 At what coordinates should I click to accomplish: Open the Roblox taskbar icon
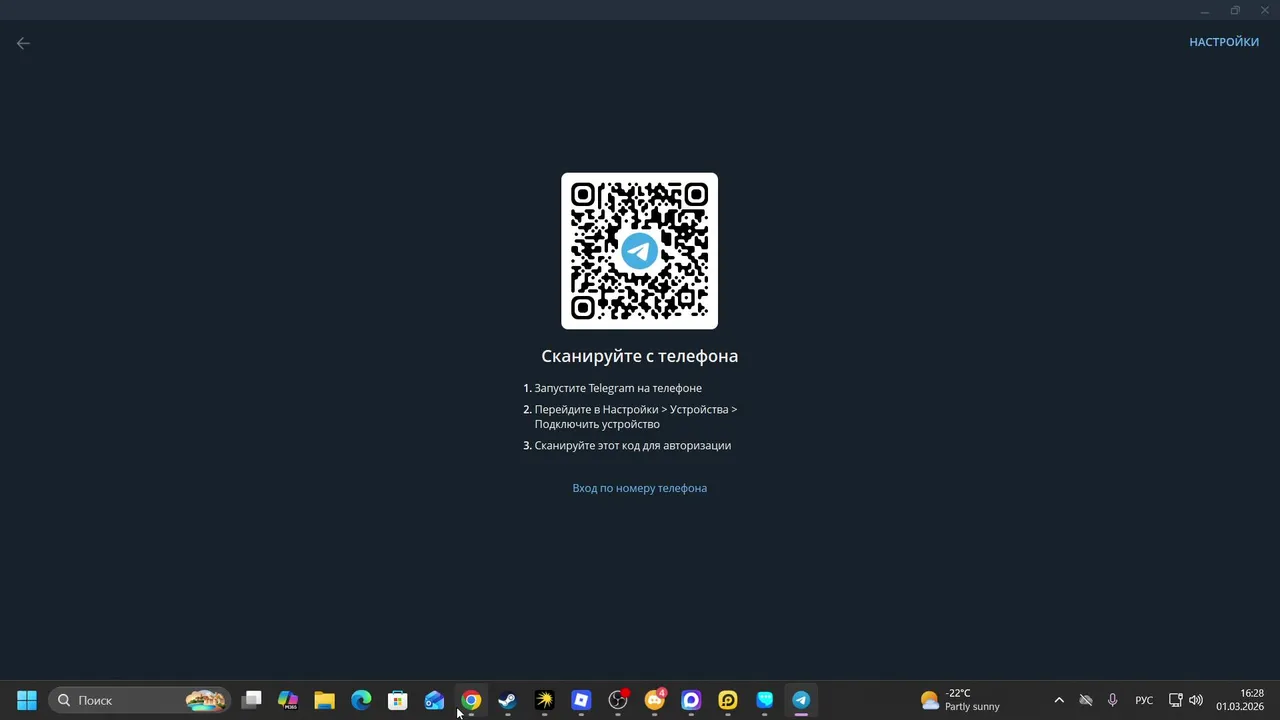pyautogui.click(x=581, y=700)
